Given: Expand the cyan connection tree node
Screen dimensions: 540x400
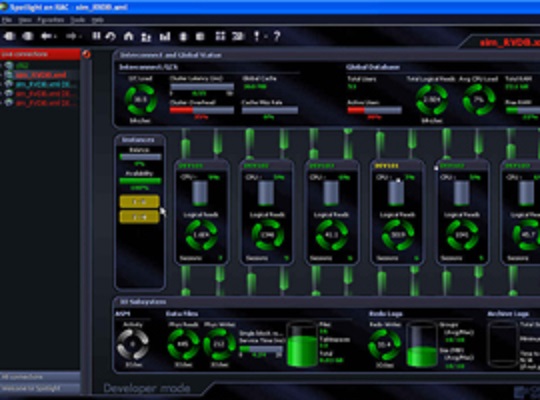Looking at the screenshot, I should click(x=2, y=84).
